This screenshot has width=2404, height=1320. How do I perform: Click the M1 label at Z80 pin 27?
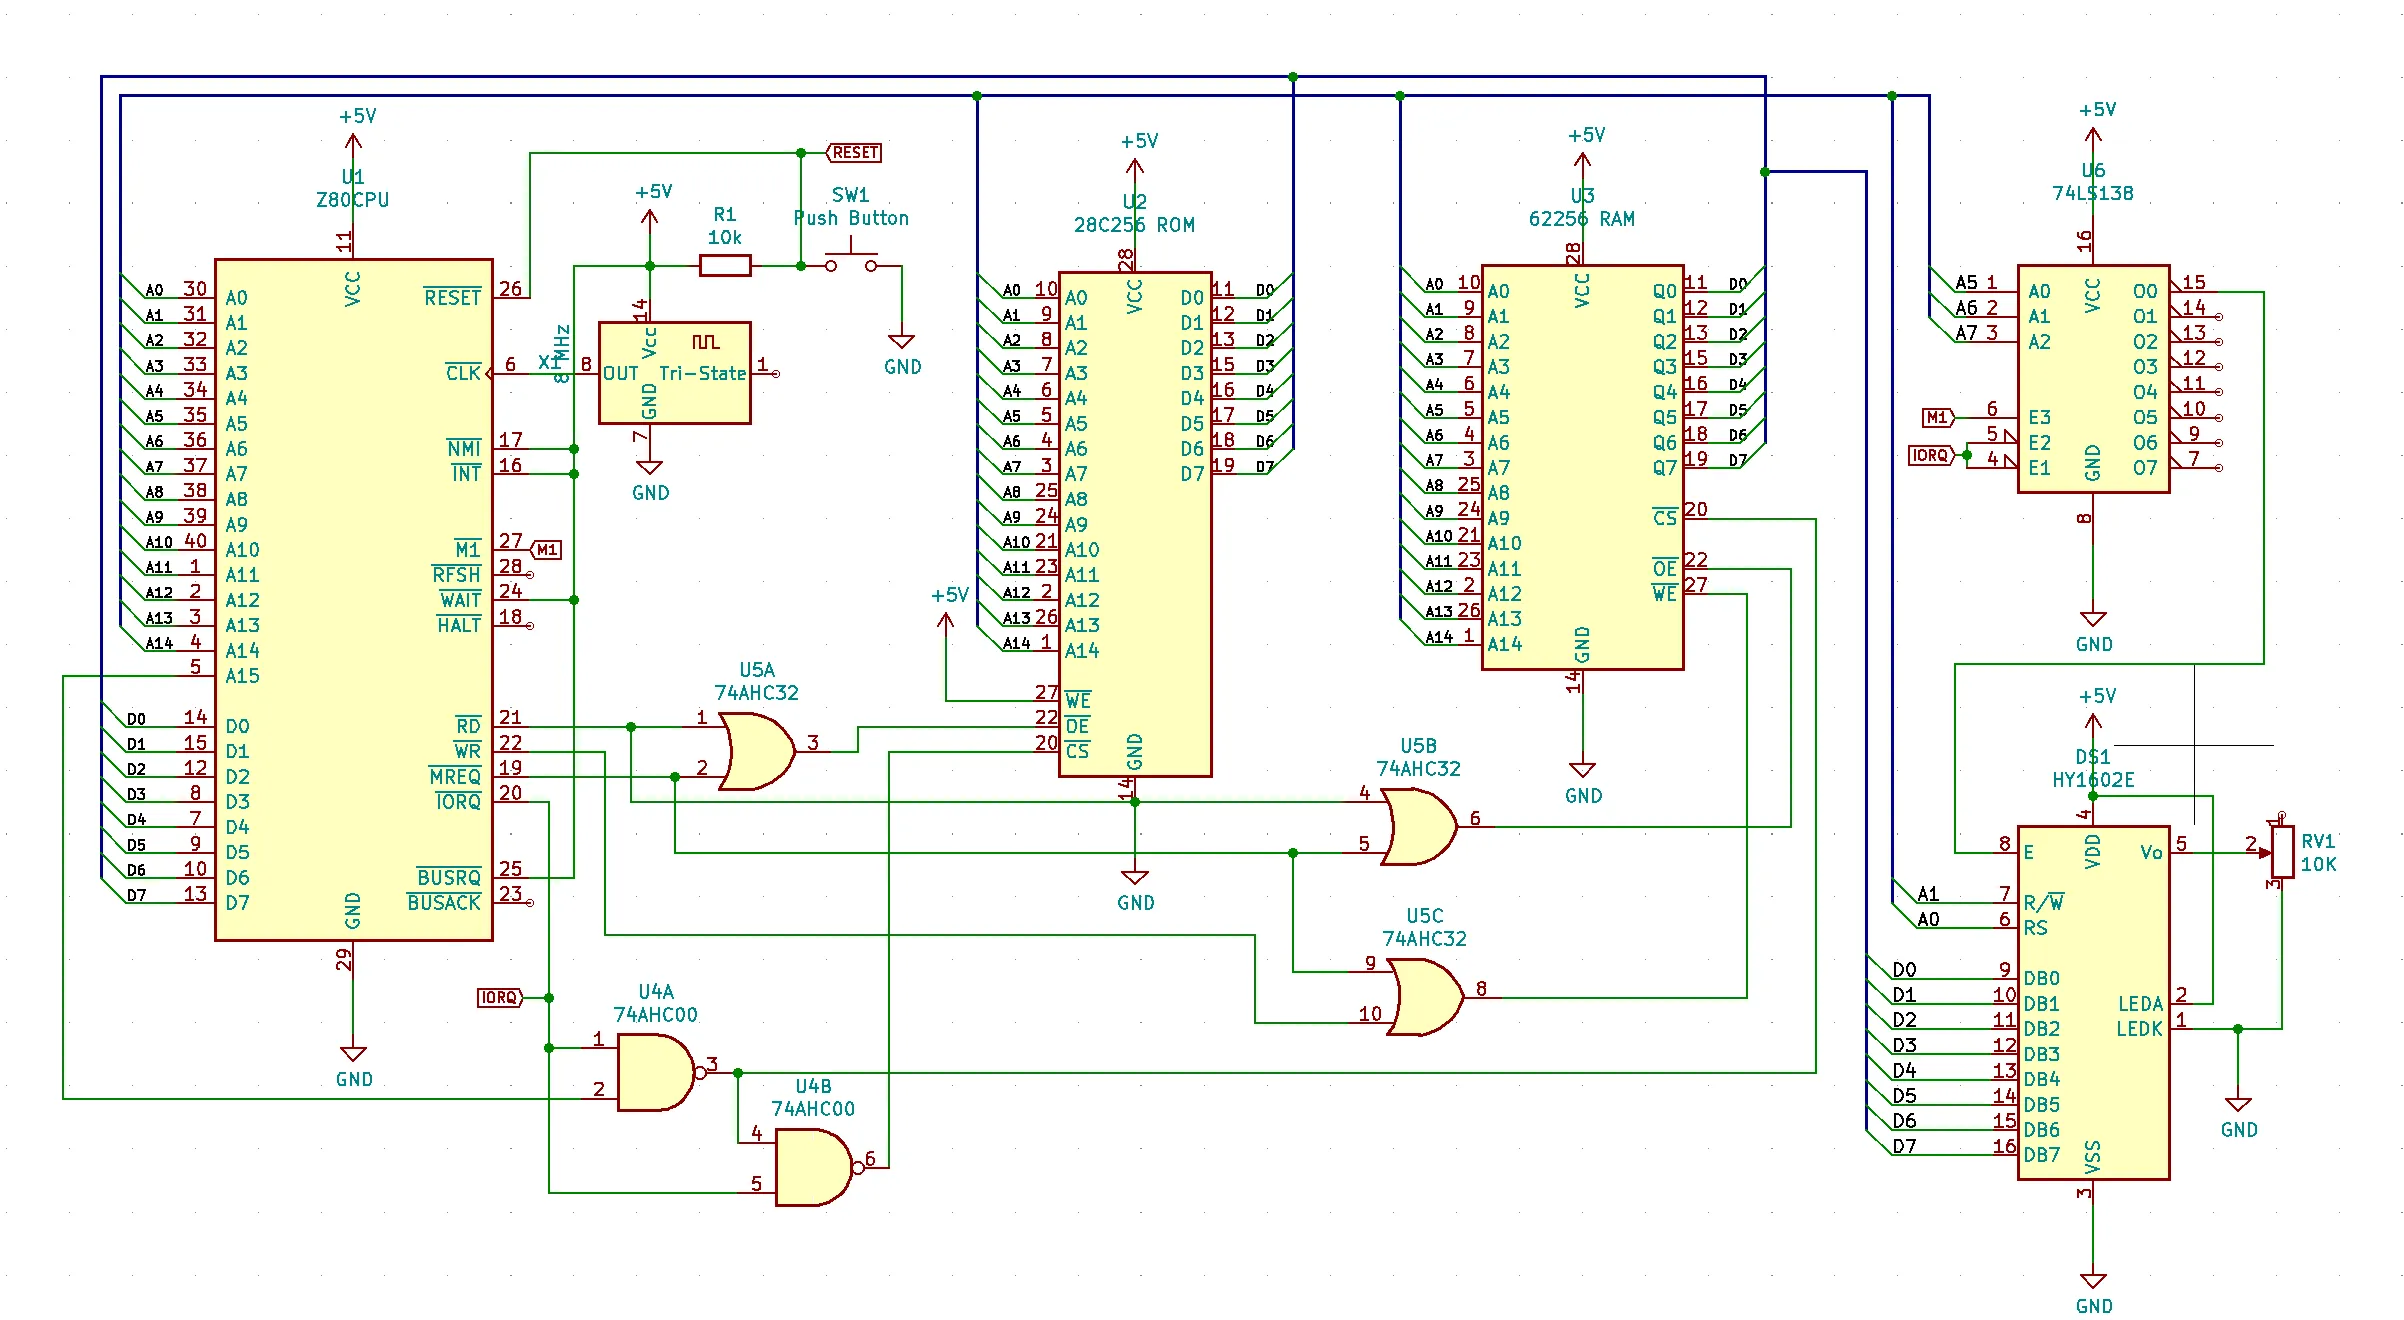546,550
